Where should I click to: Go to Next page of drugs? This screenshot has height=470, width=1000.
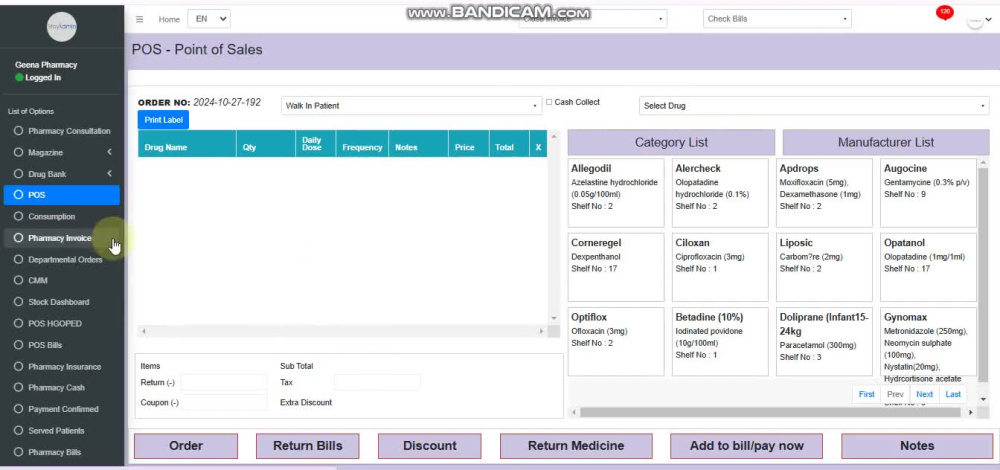[x=925, y=394]
